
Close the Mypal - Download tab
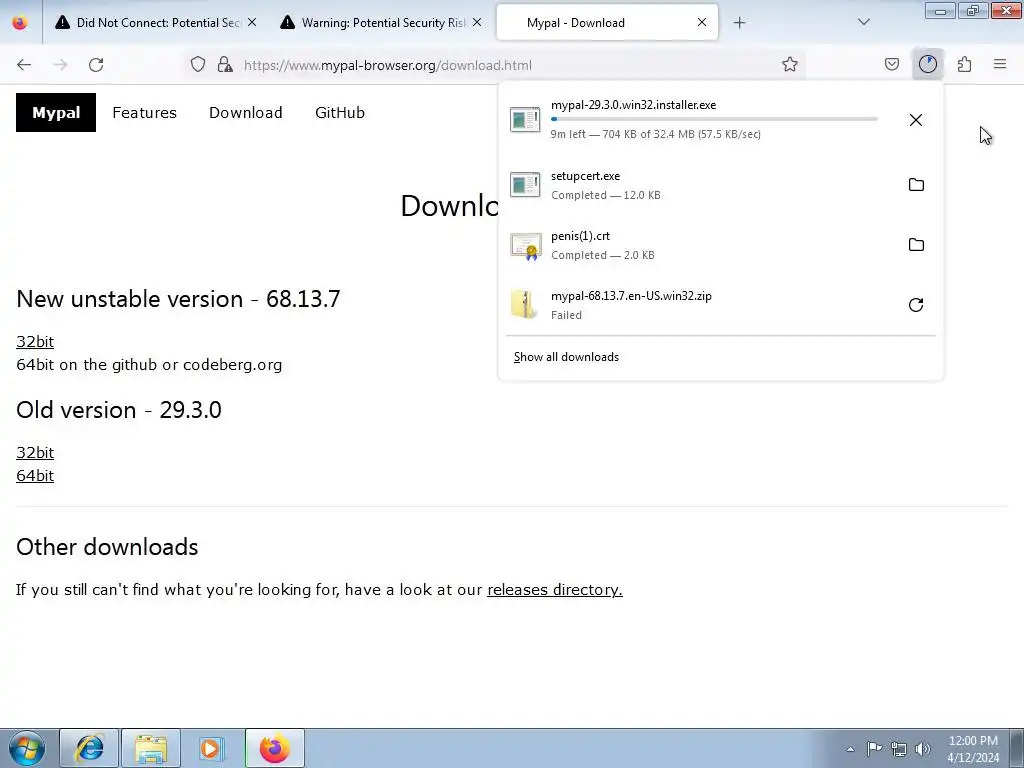click(x=702, y=22)
